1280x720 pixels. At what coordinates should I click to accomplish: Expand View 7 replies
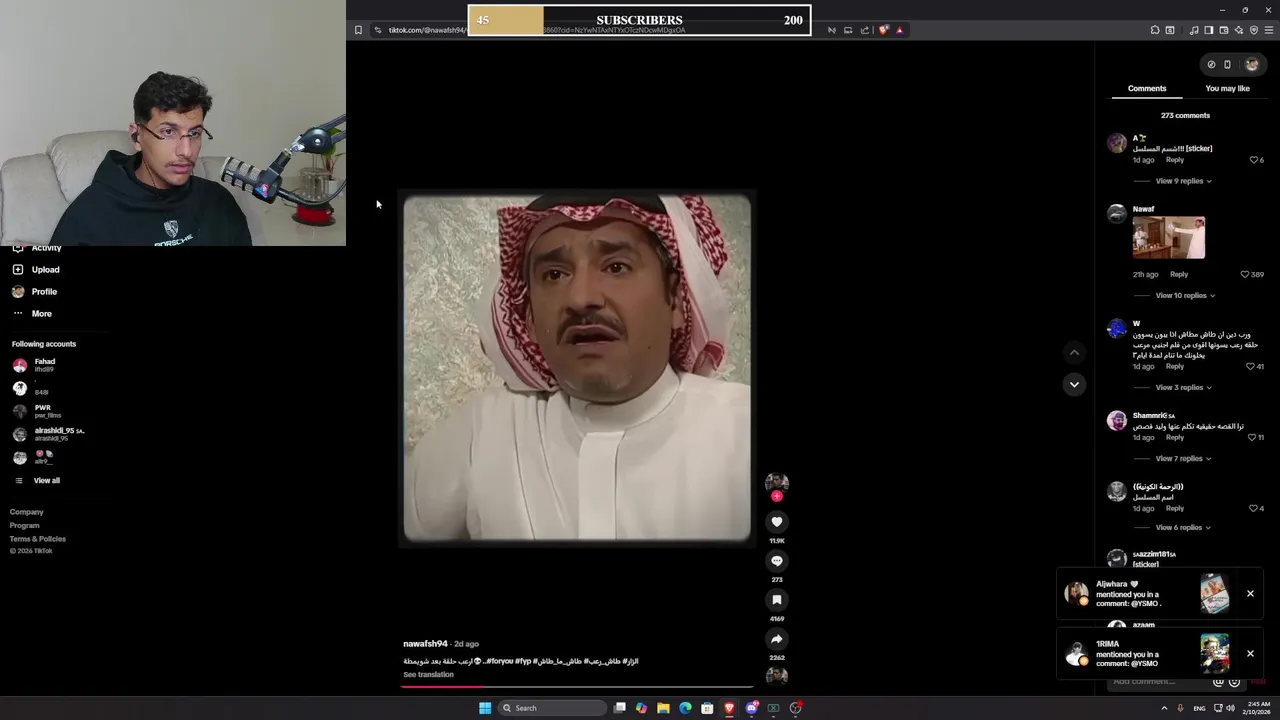(x=1183, y=458)
